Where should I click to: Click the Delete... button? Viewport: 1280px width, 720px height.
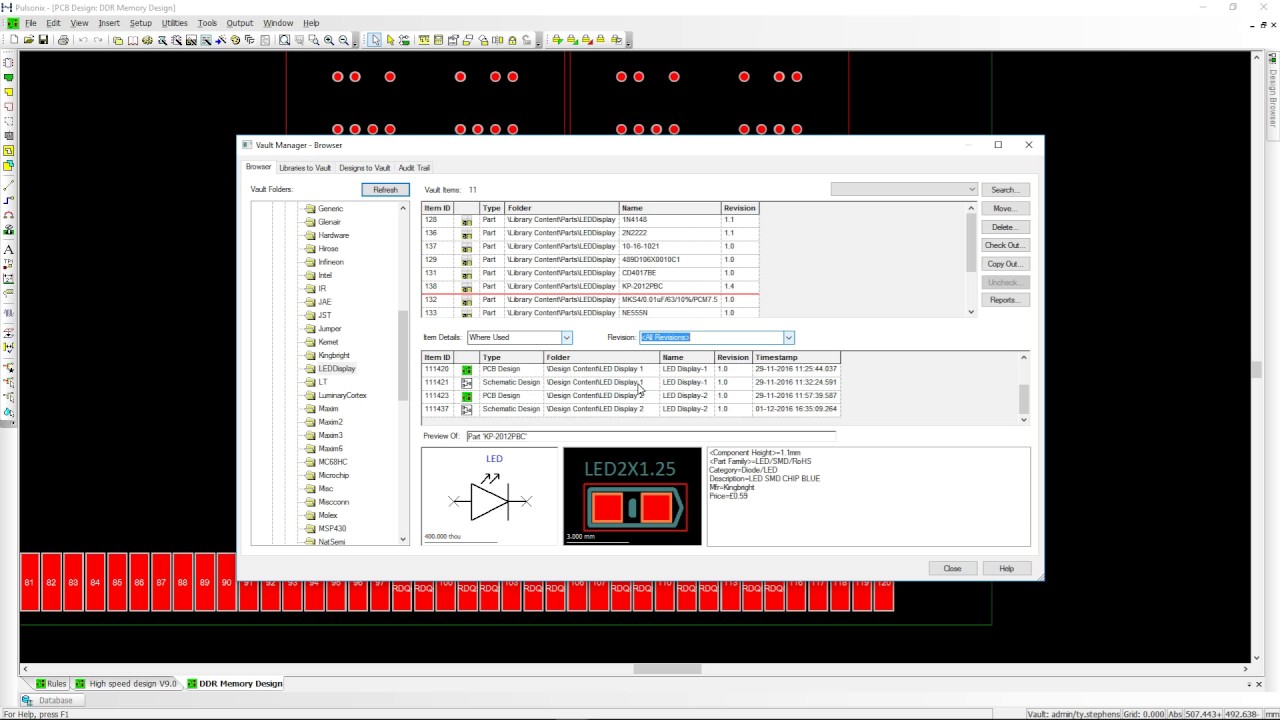point(1004,227)
